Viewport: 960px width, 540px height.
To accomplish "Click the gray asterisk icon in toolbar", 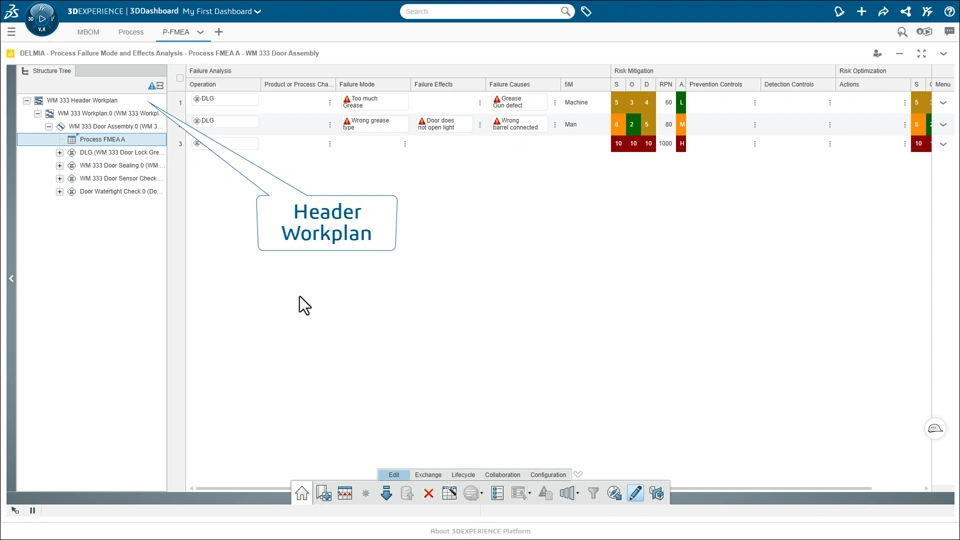I will tap(366, 493).
